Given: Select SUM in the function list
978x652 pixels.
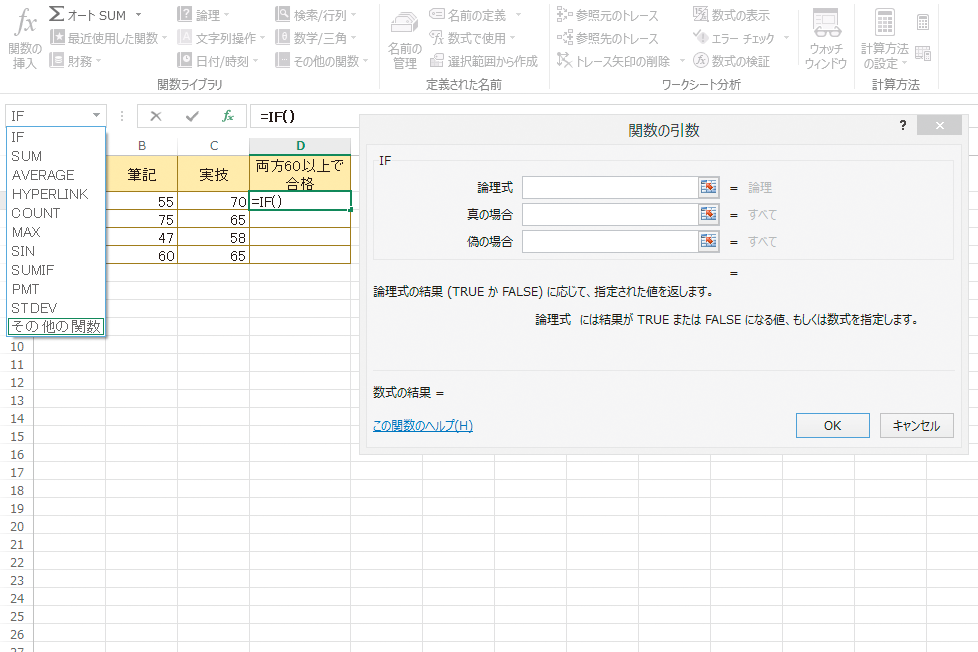Looking at the screenshot, I should pyautogui.click(x=56, y=156).
